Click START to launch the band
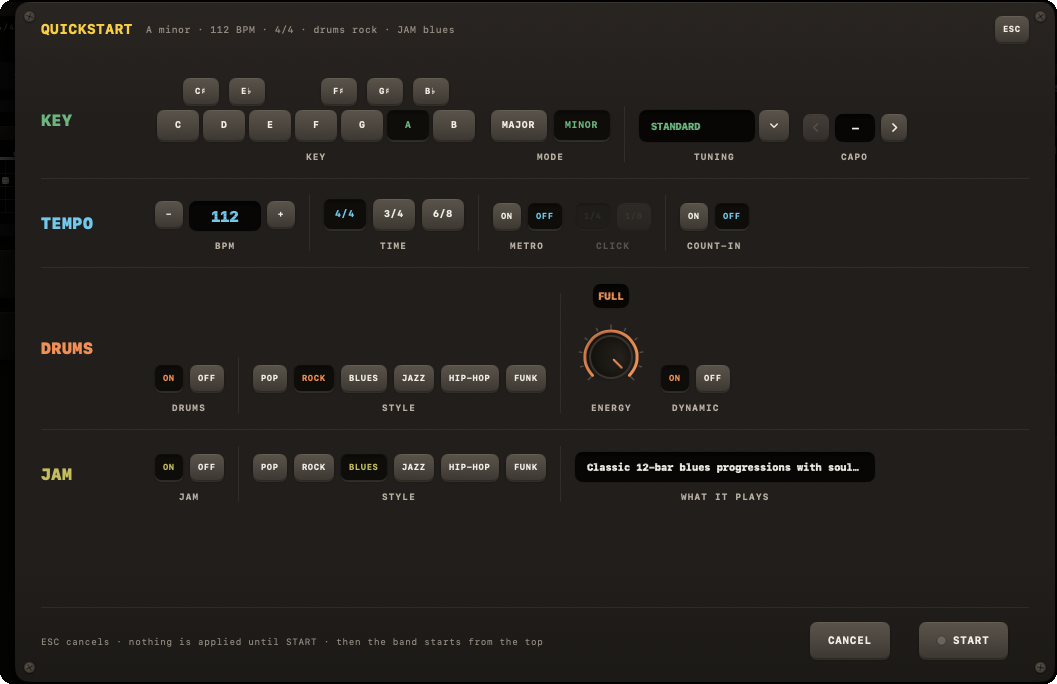Image resolution: width=1057 pixels, height=684 pixels. click(963, 640)
